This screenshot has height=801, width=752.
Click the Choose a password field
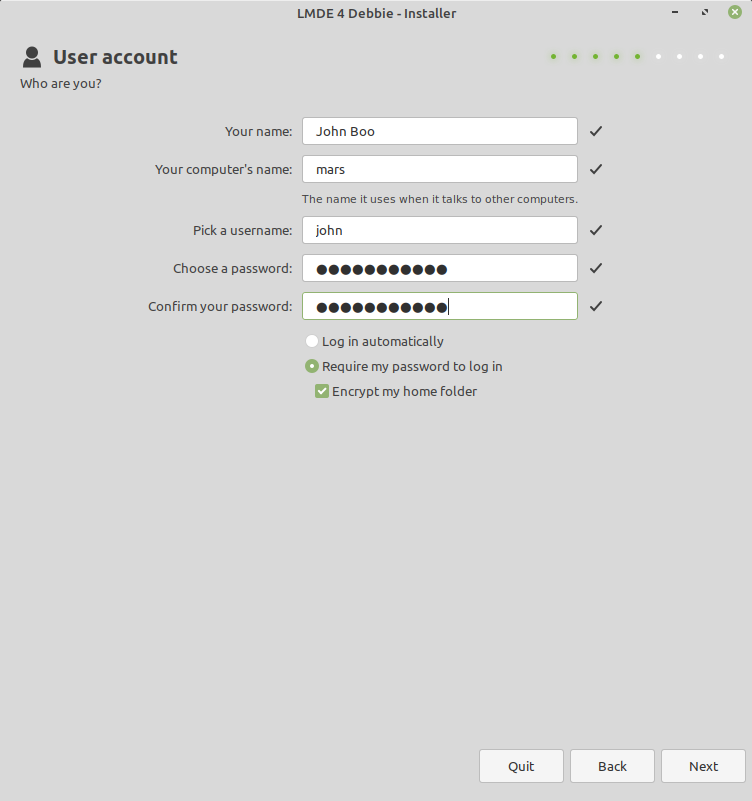pos(439,268)
